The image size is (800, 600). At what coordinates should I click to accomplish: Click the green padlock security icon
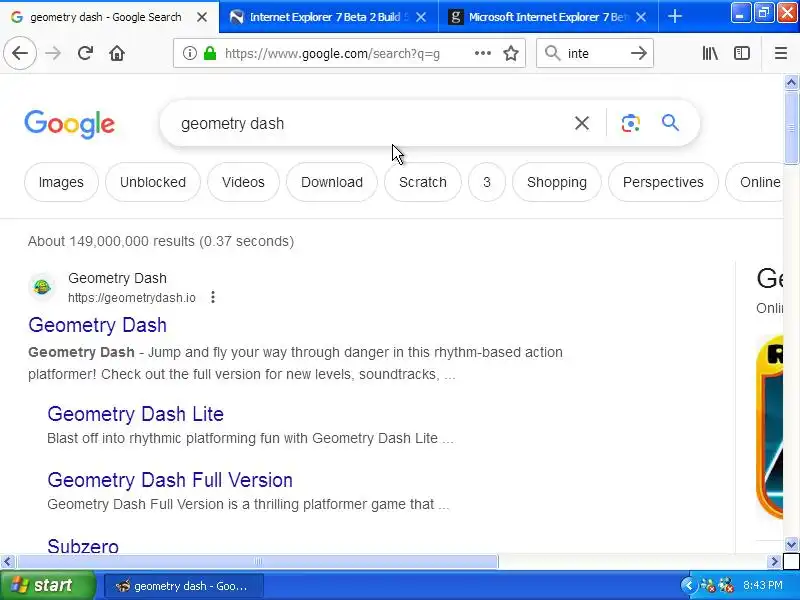tap(210, 53)
